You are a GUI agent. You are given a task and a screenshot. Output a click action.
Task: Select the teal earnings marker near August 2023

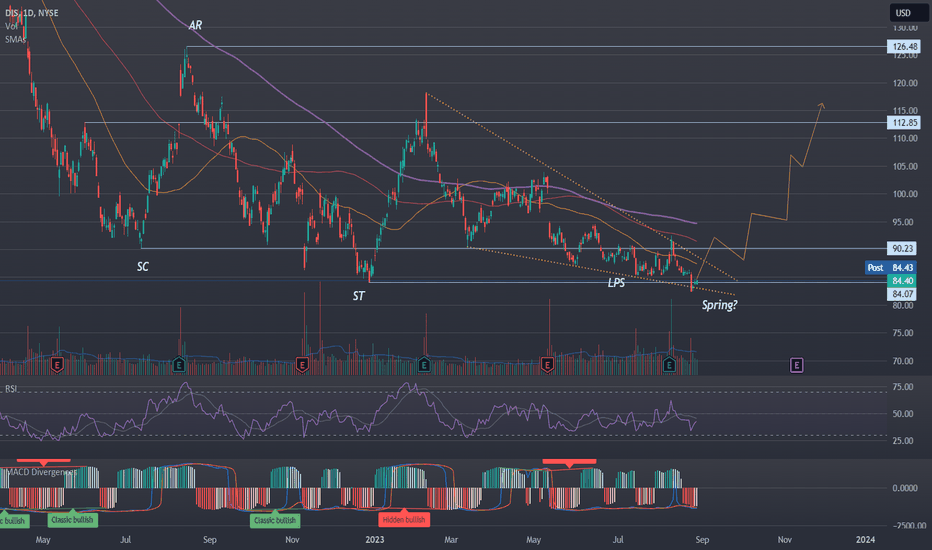click(669, 364)
